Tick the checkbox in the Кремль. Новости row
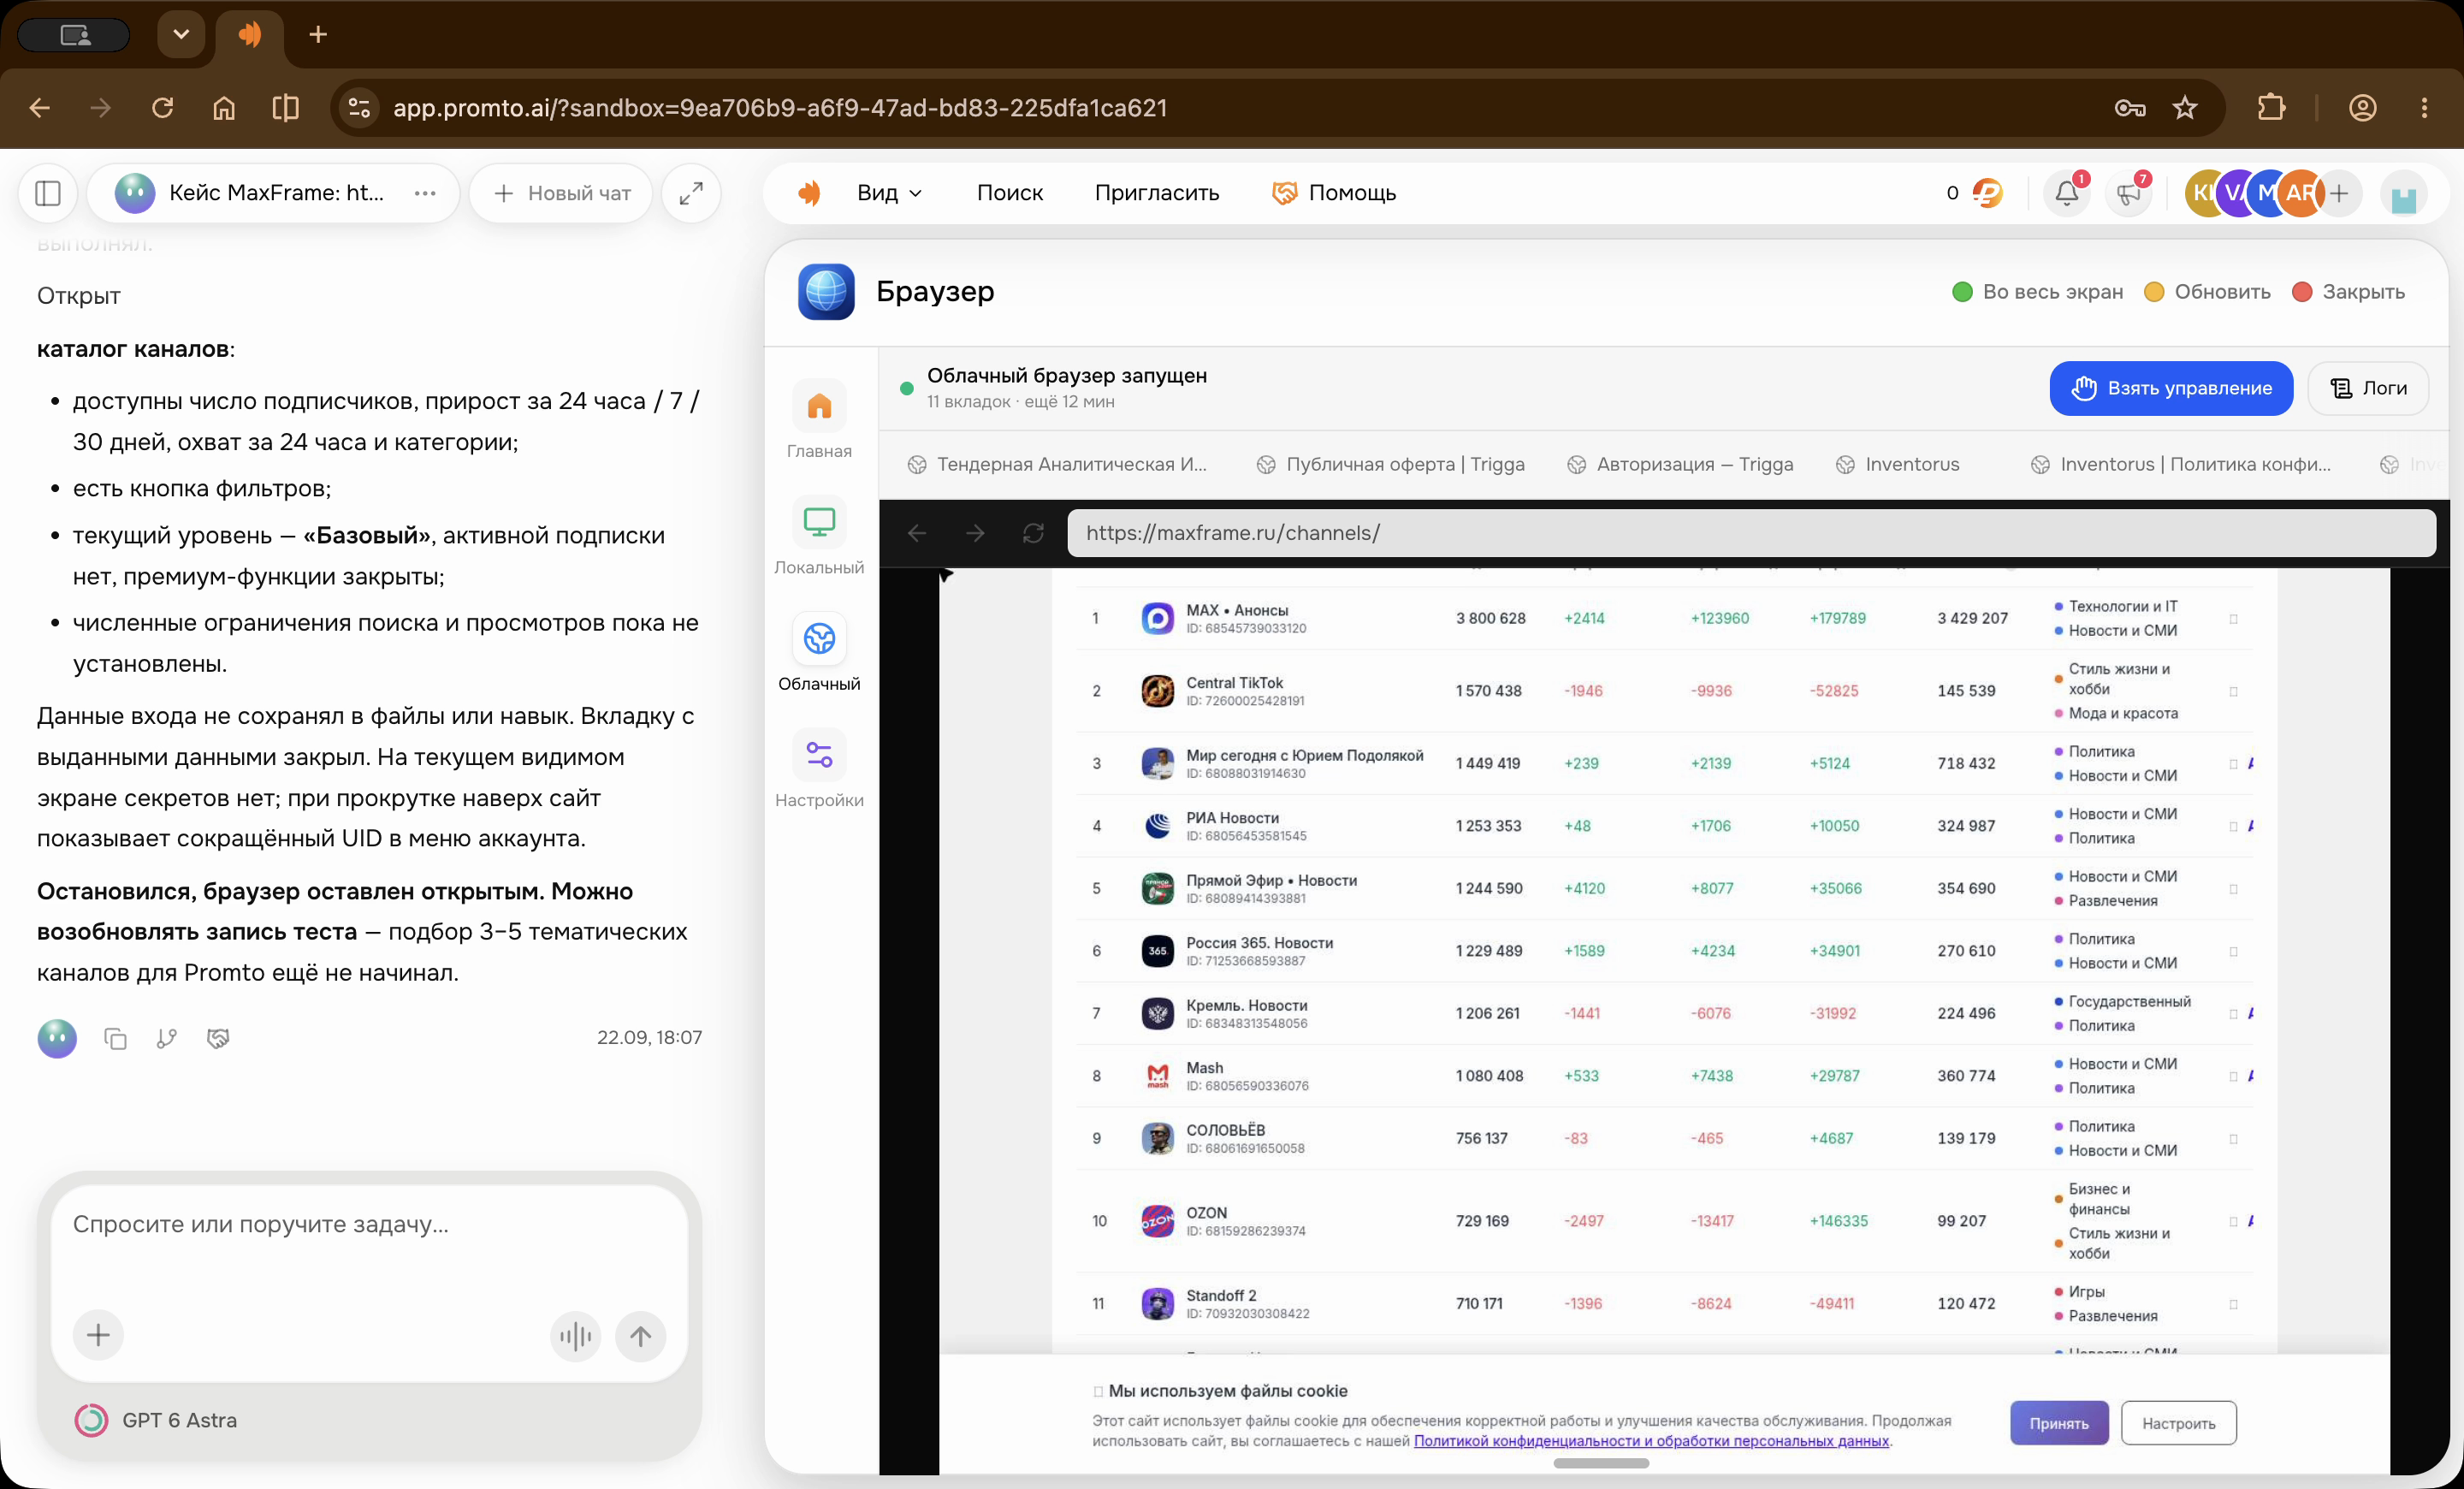The width and height of the screenshot is (2464, 1489). (x=2233, y=1014)
